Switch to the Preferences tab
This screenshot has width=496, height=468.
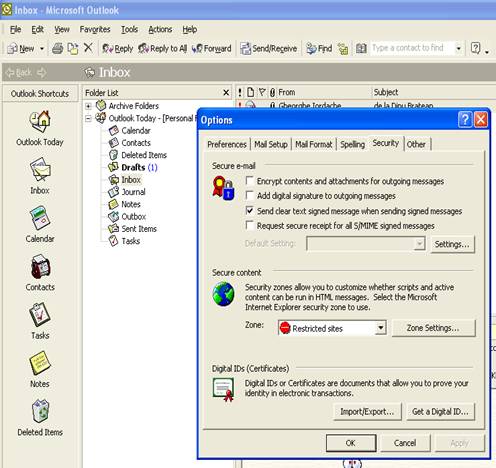coord(227,144)
